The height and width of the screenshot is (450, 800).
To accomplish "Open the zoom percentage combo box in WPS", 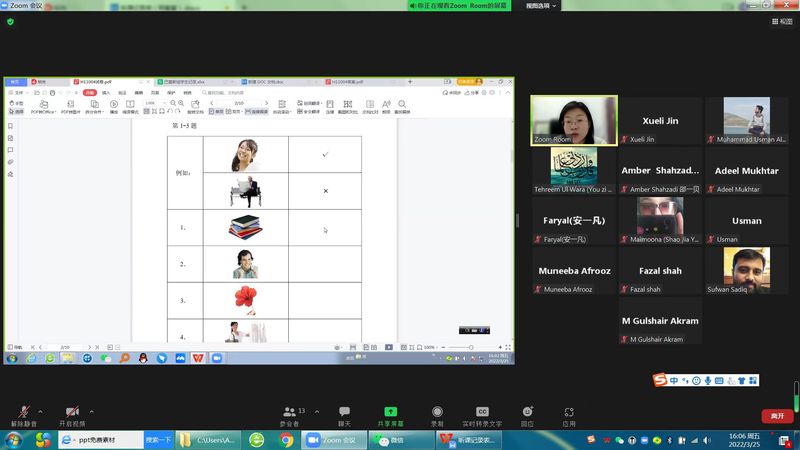I will pyautogui.click(x=155, y=103).
